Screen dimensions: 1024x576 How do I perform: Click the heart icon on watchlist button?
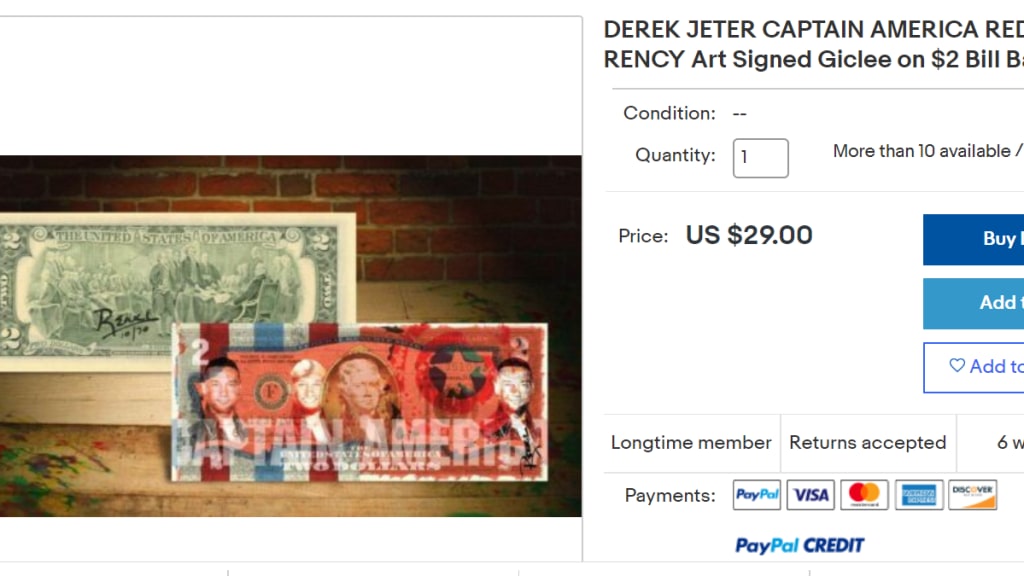click(x=957, y=366)
